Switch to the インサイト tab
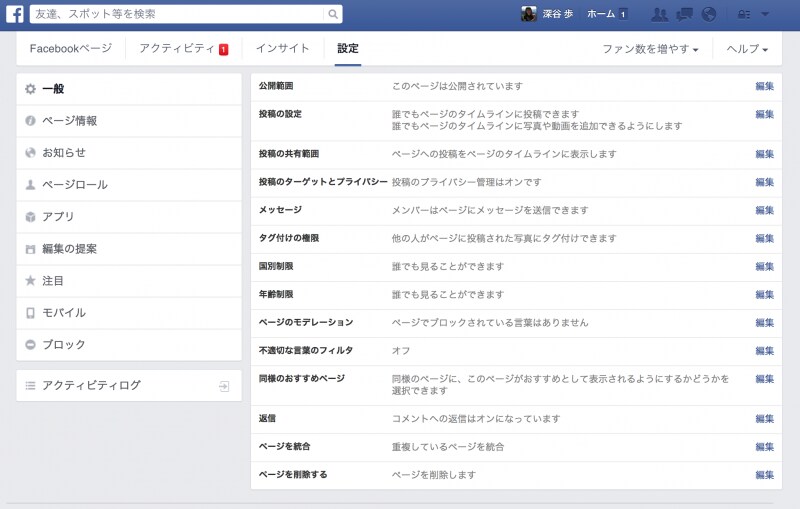The width and height of the screenshot is (800, 509). coord(283,48)
